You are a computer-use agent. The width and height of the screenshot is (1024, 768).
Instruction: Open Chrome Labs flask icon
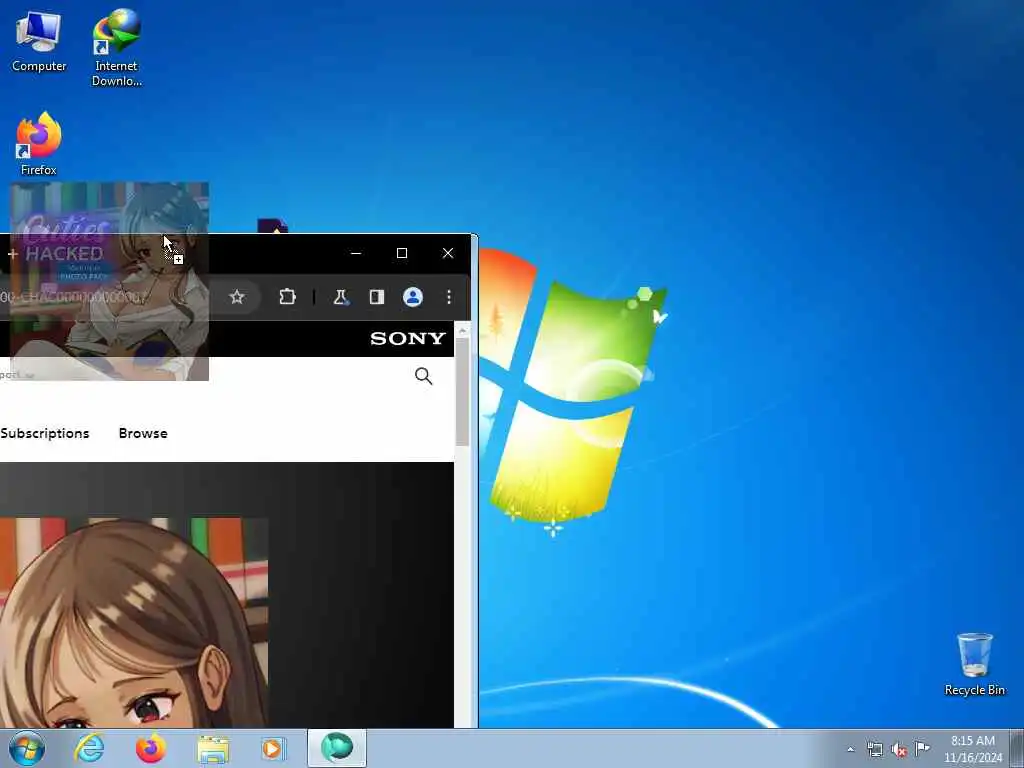[340, 297]
